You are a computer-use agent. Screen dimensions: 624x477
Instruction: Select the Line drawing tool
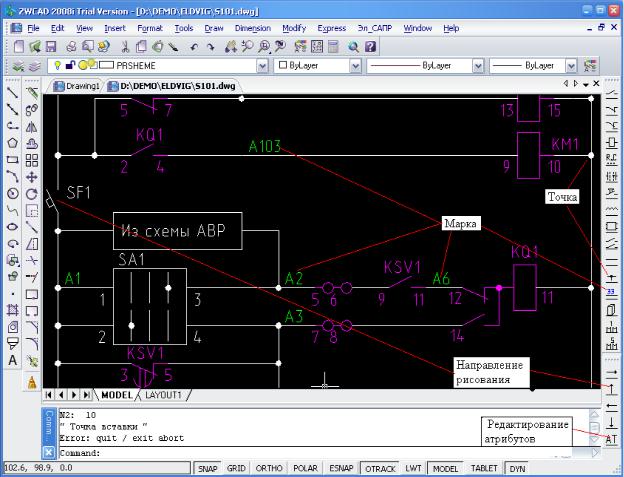[x=12, y=92]
